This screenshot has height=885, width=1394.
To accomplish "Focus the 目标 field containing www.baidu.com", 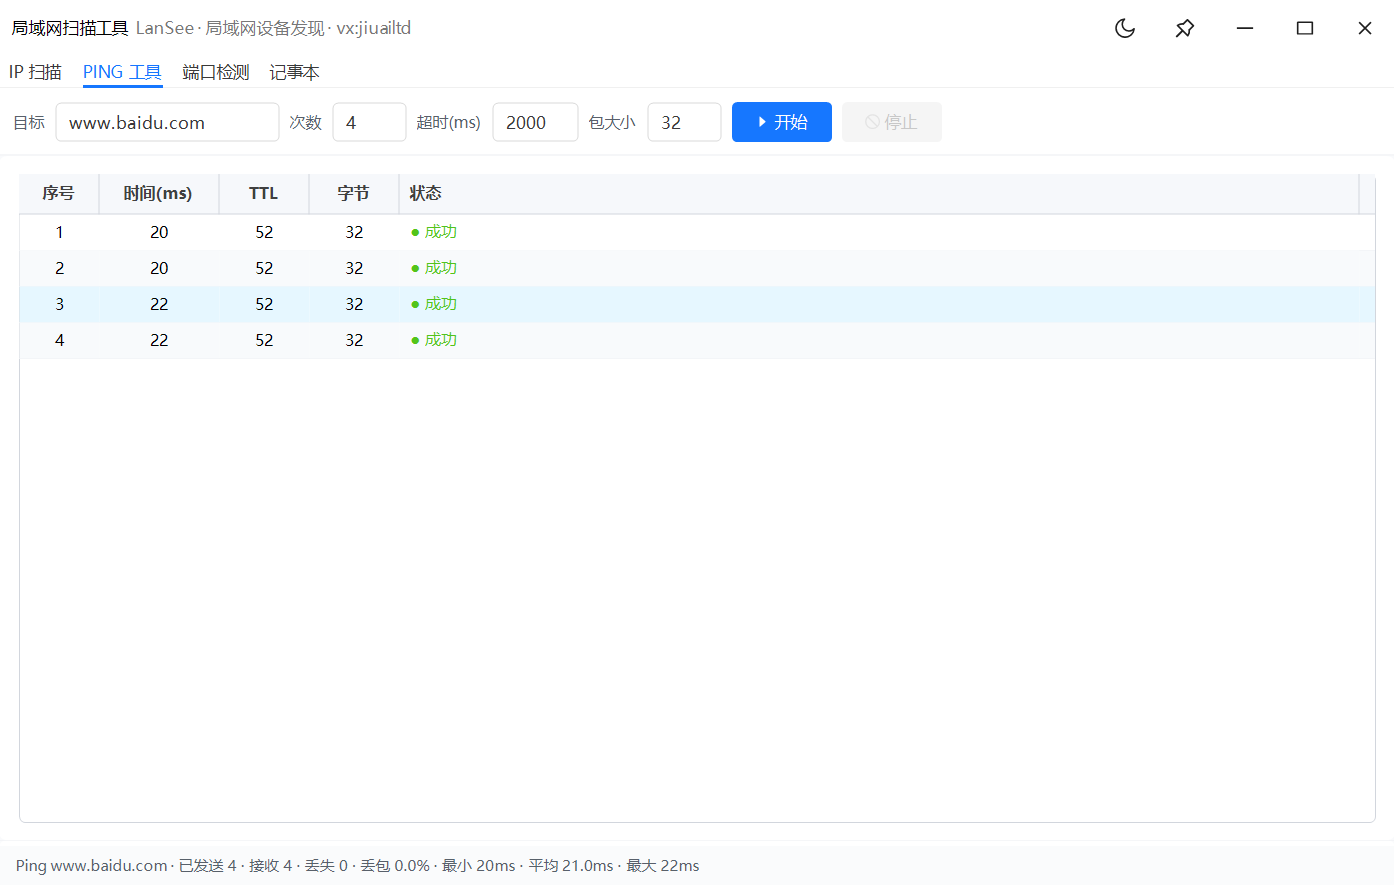I will coord(167,122).
